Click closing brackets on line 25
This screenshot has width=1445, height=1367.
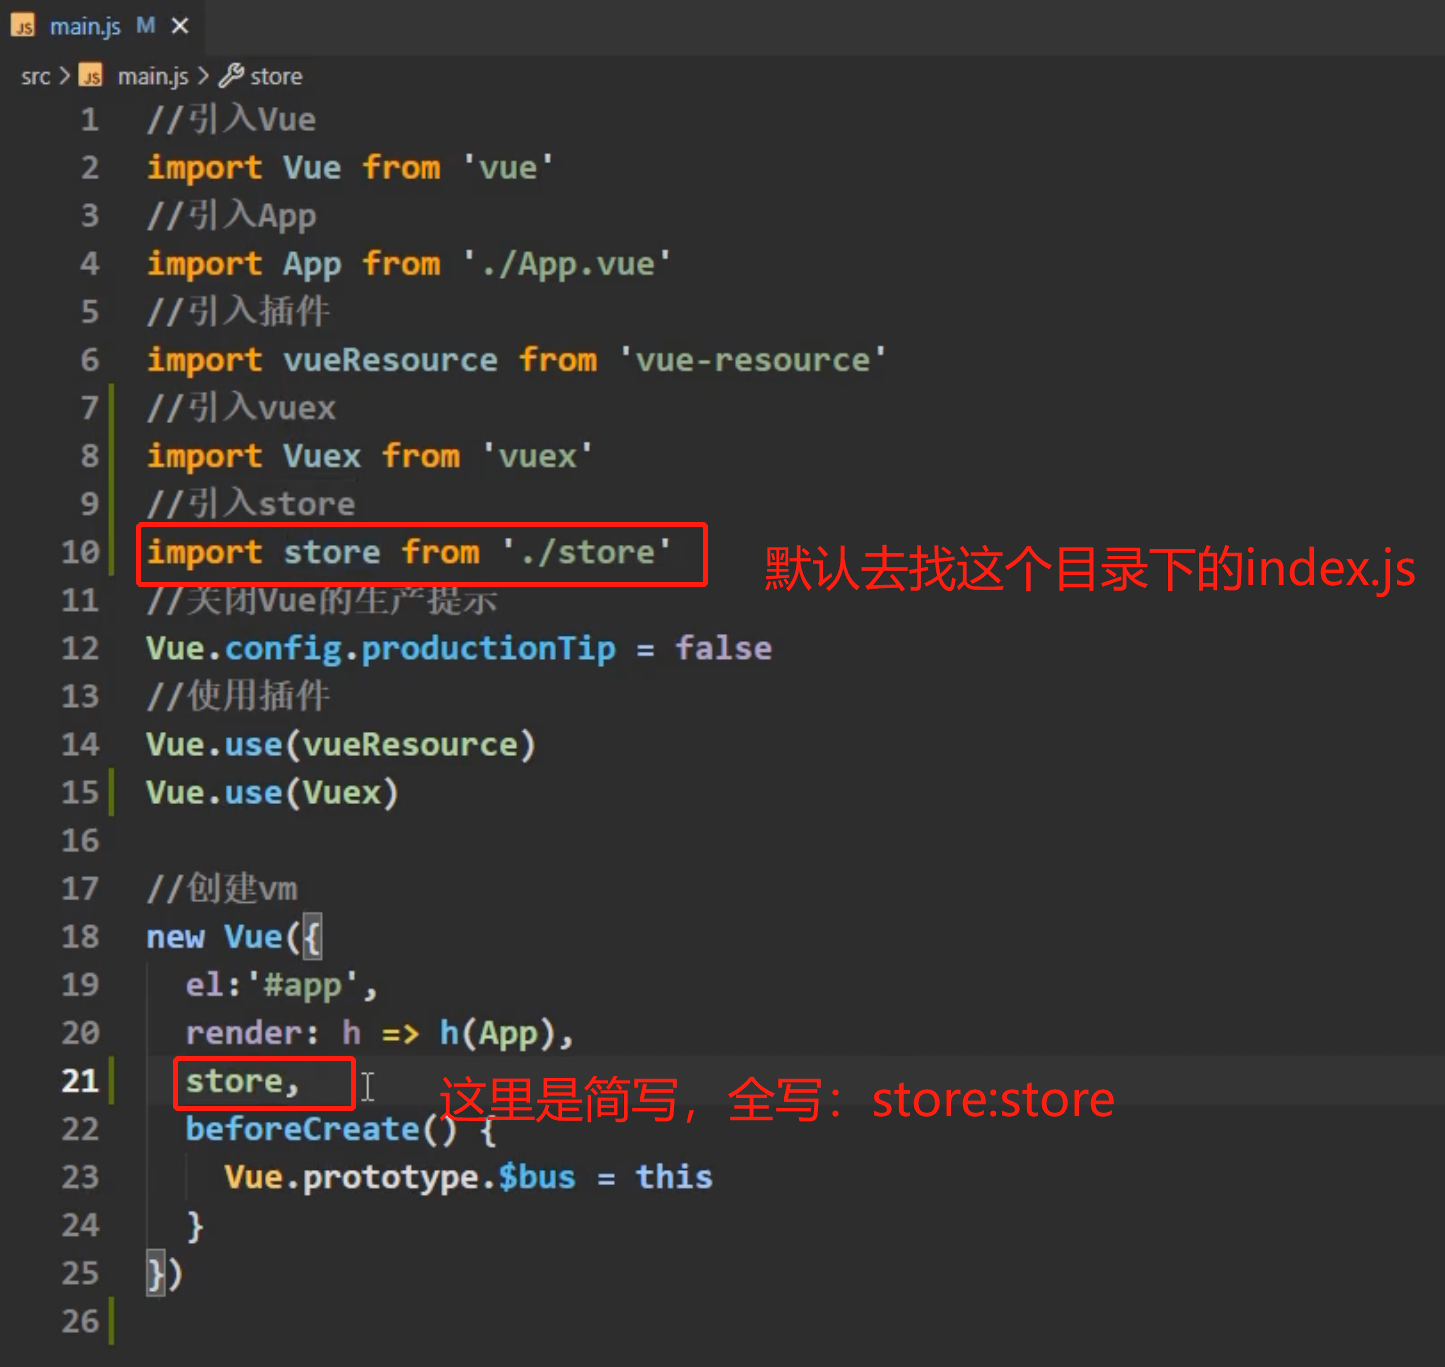tap(165, 1273)
